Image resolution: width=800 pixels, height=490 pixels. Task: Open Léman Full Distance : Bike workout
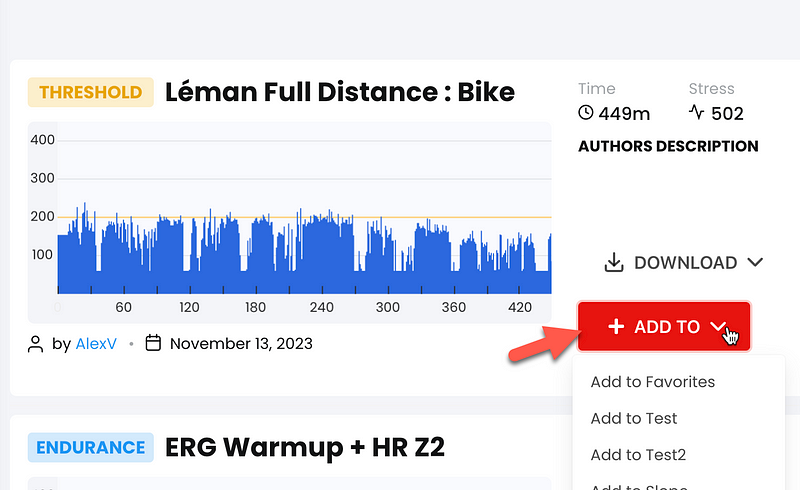(340, 92)
